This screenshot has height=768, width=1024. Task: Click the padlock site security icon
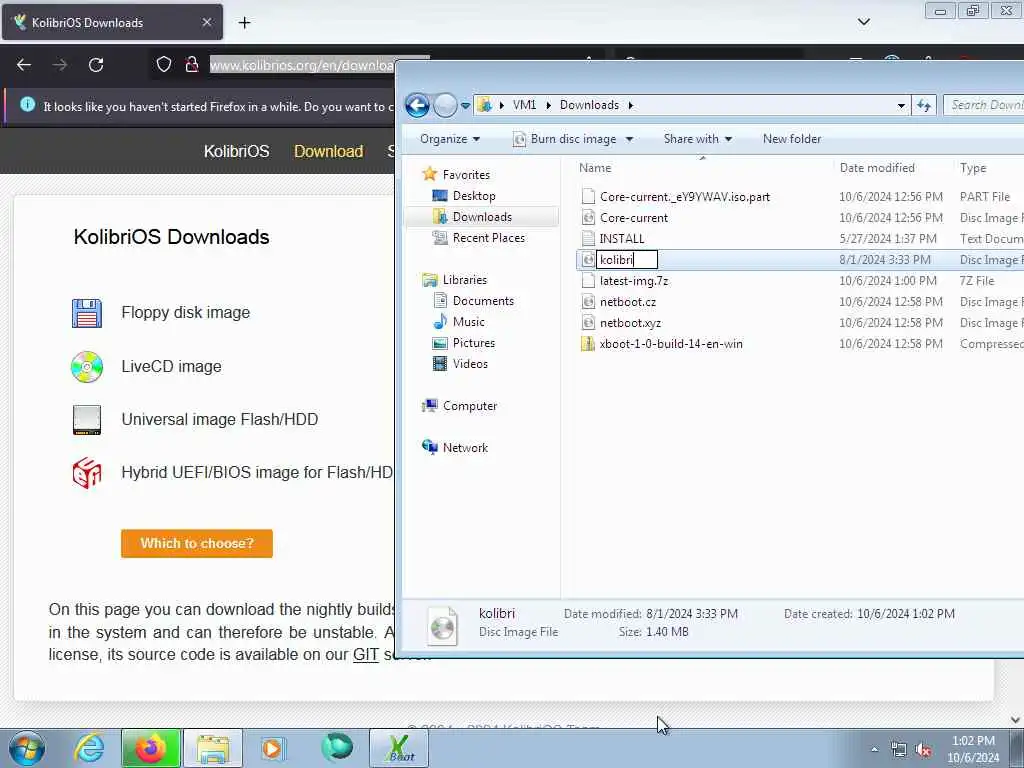191,65
